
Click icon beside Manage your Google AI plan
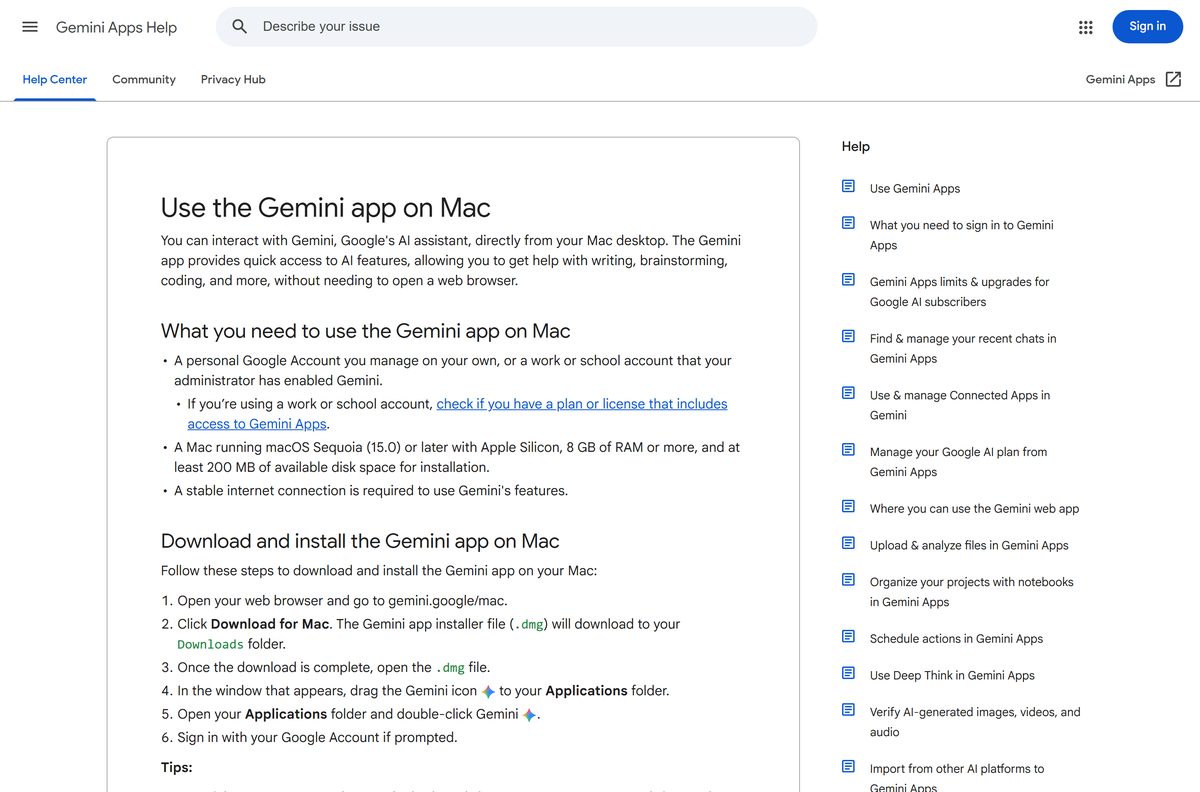[848, 450]
